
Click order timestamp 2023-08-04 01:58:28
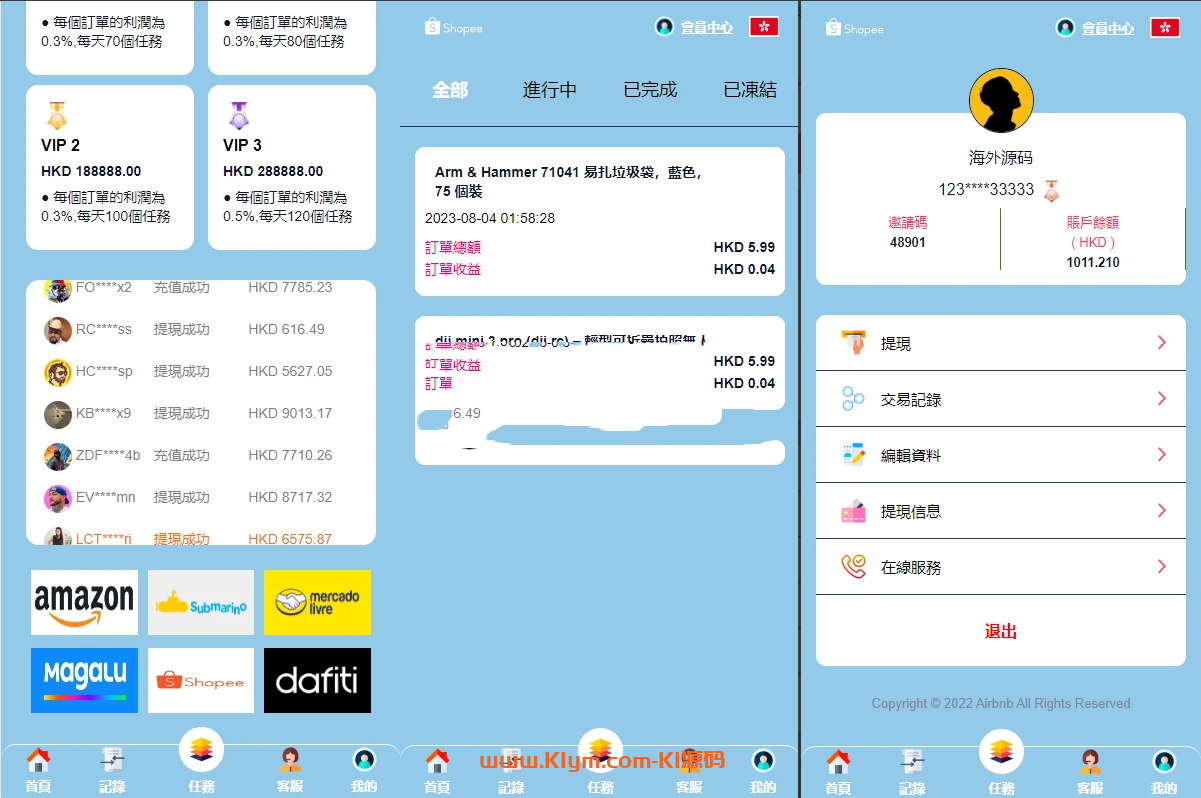490,218
